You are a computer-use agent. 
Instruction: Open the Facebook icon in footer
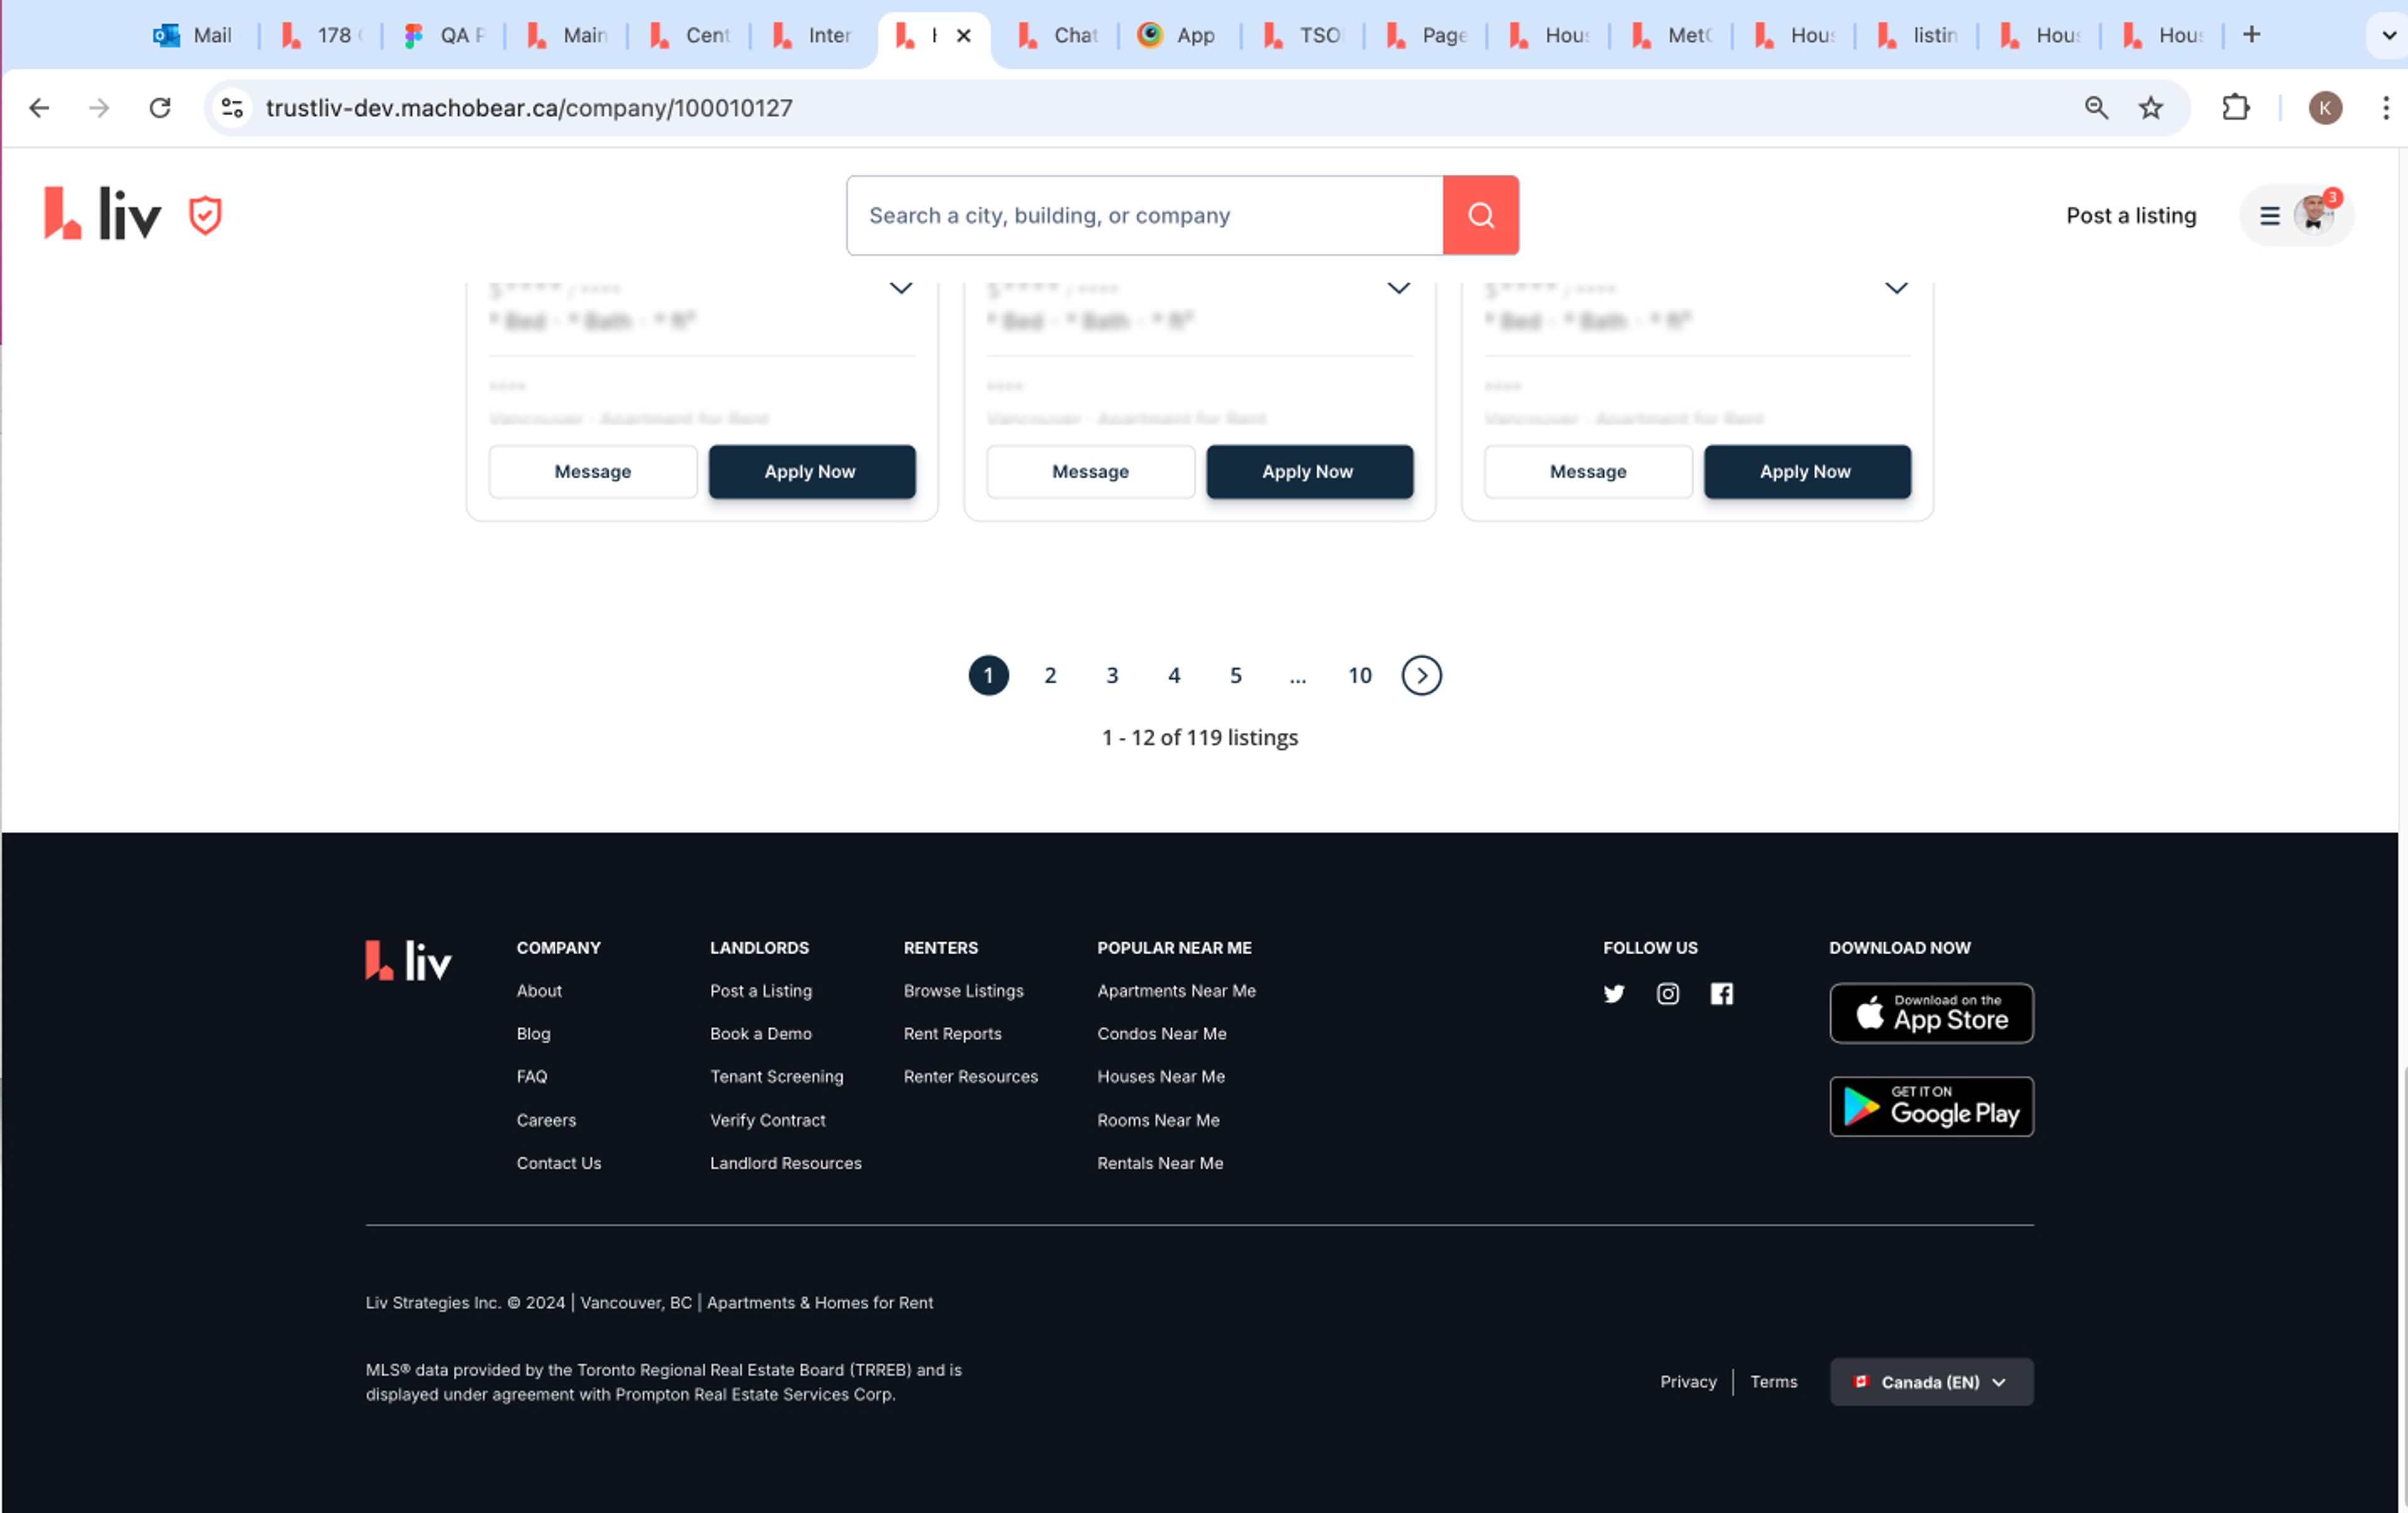[x=1721, y=993]
